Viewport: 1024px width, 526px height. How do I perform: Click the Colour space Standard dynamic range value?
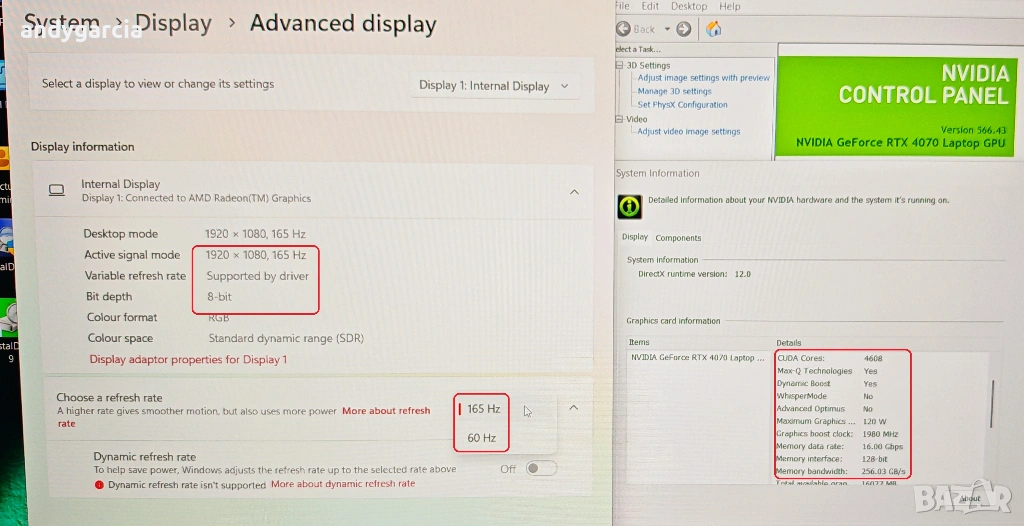(286, 338)
